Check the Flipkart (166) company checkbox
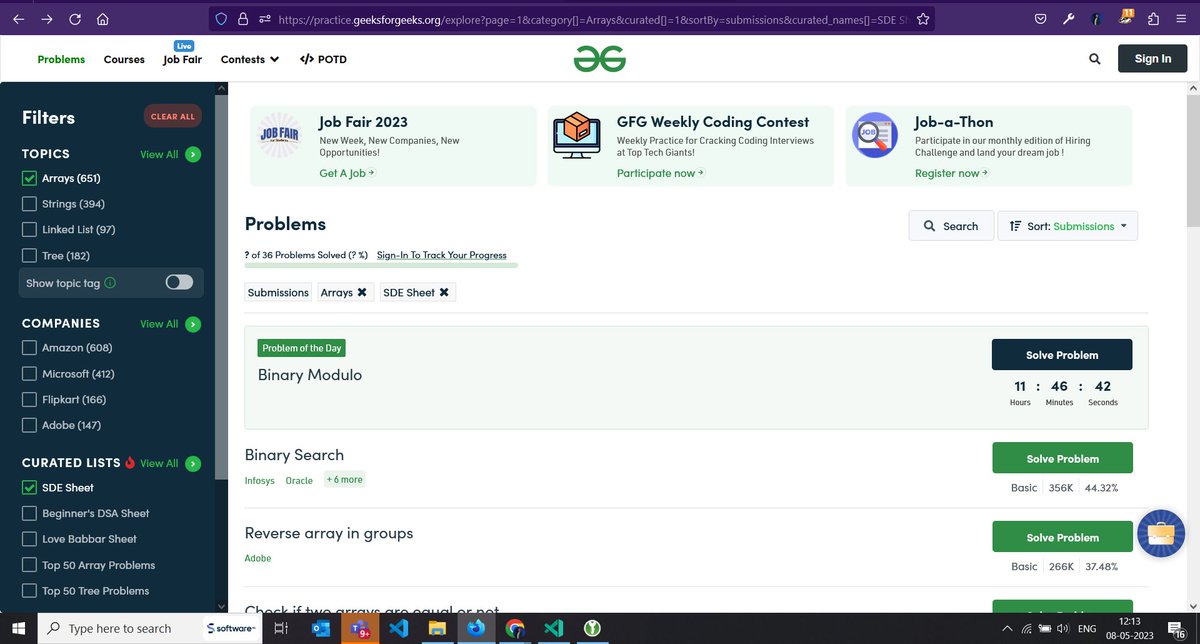 [x=29, y=400]
